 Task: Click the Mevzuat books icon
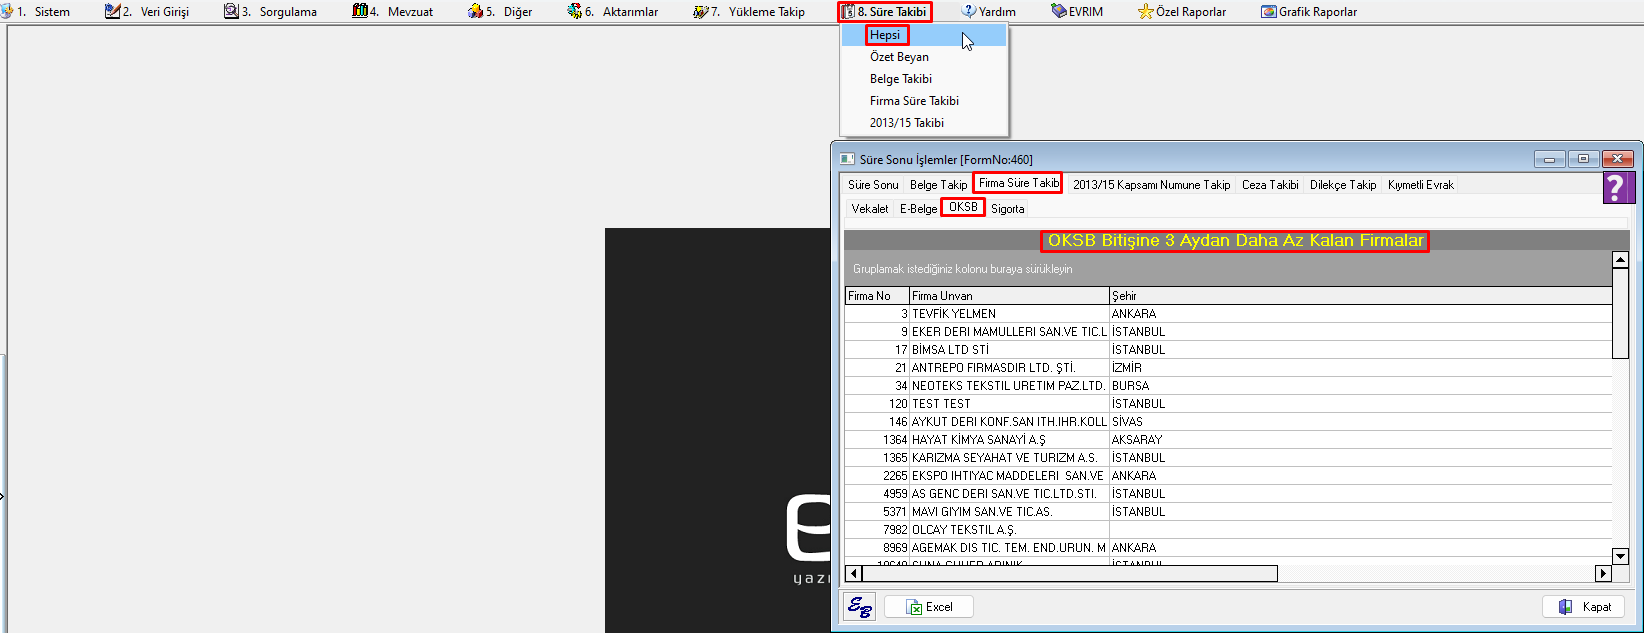360,11
